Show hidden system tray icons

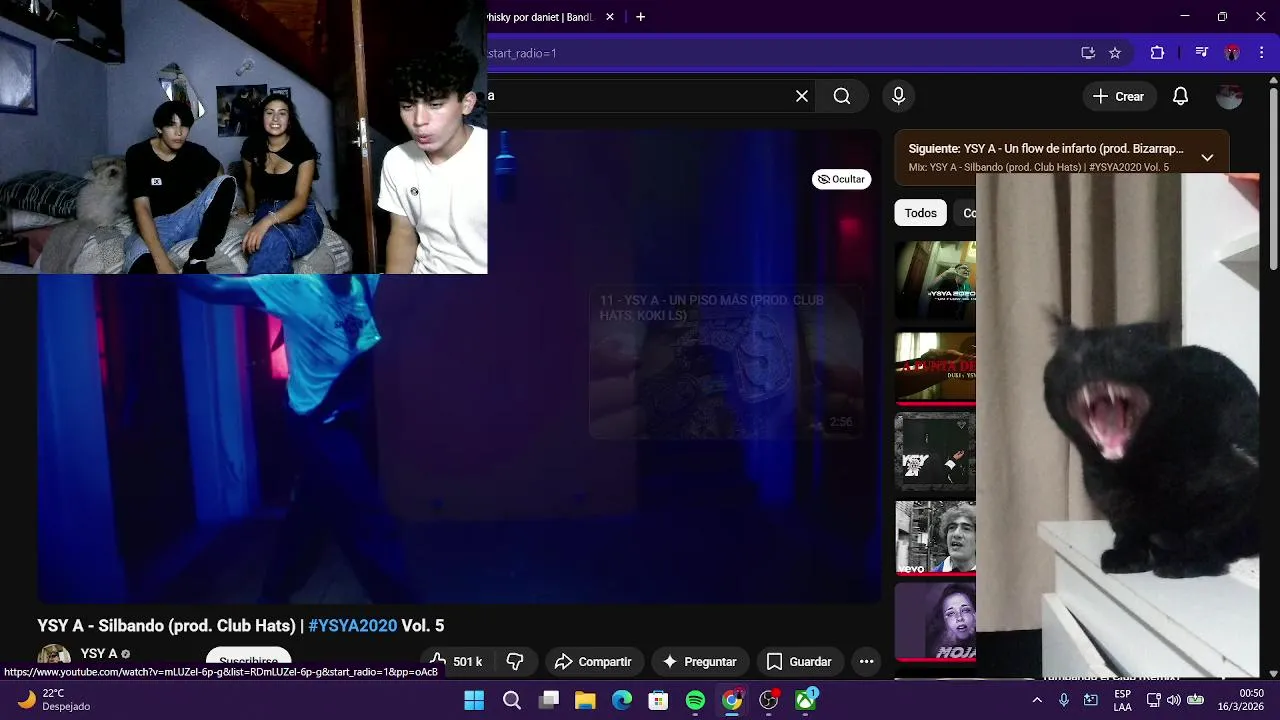pyautogui.click(x=1037, y=700)
